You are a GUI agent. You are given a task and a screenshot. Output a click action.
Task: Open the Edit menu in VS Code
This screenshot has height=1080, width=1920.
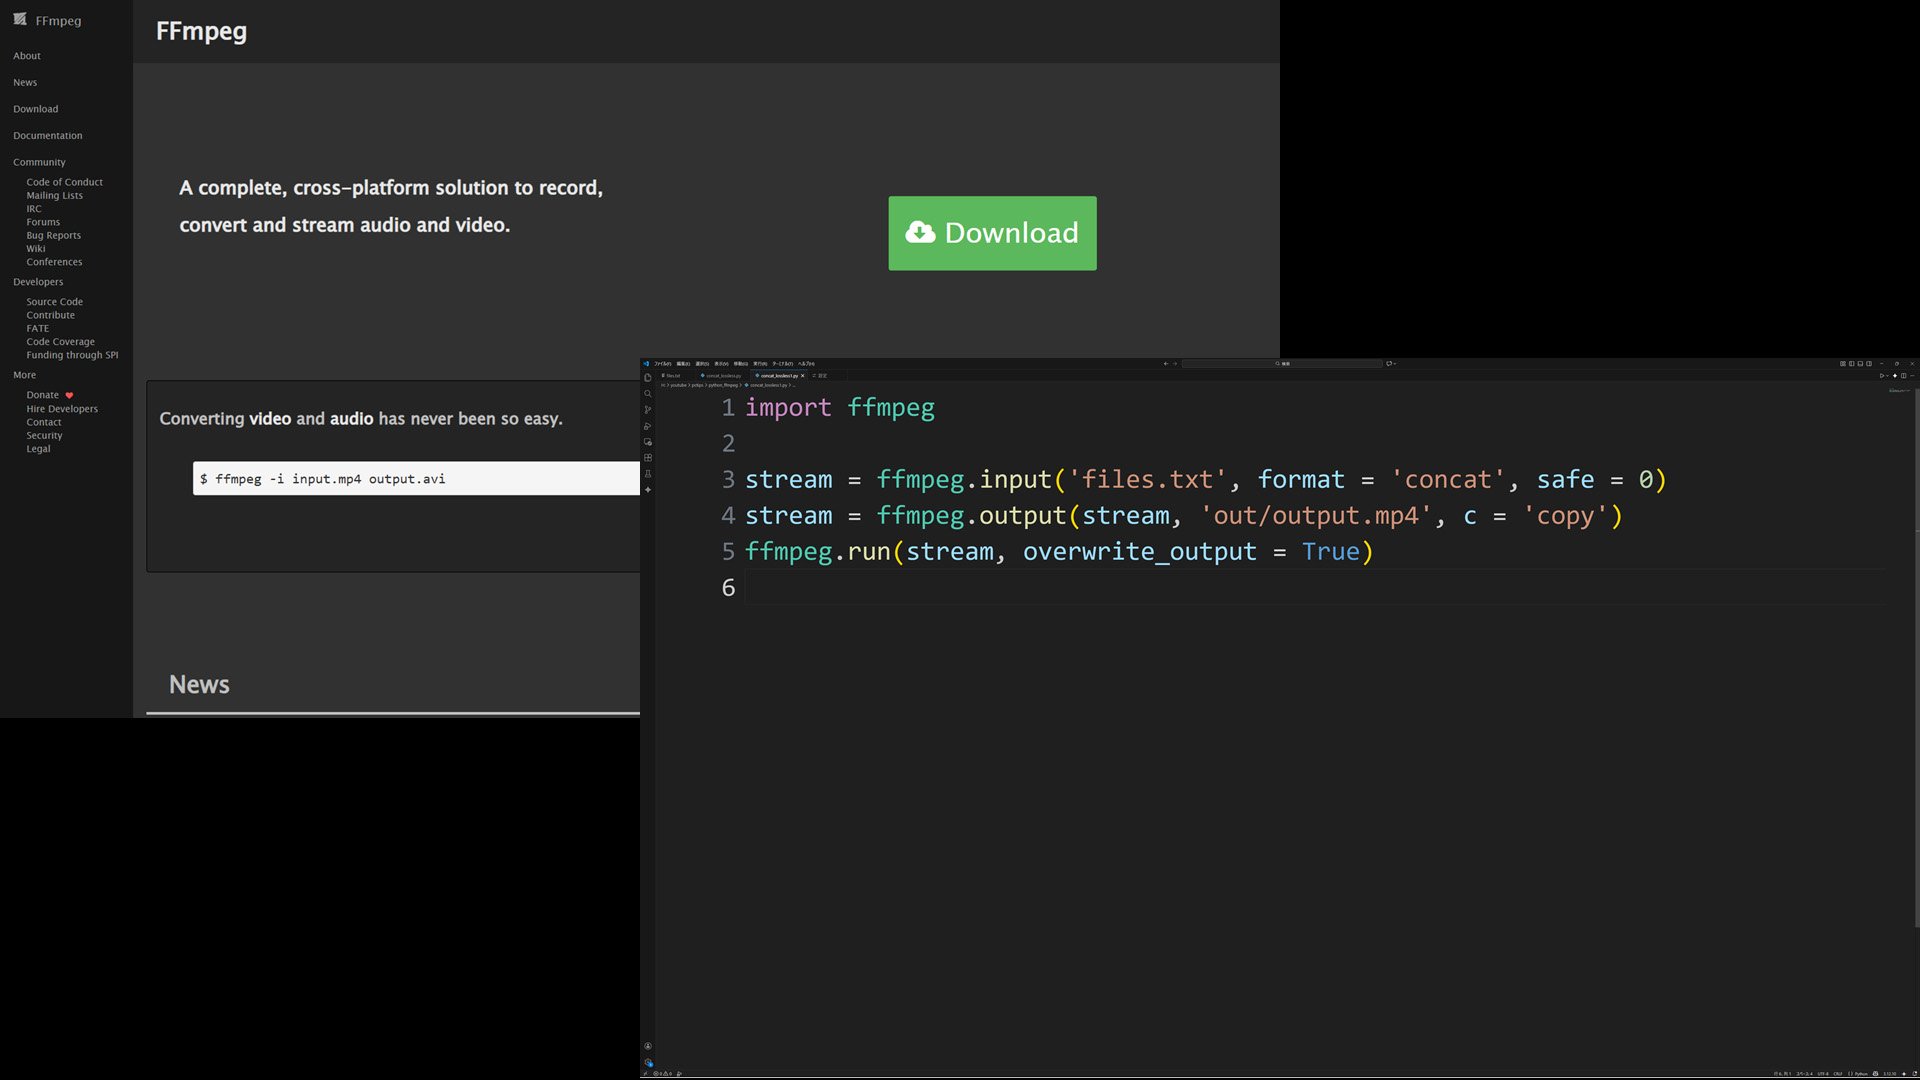tap(683, 364)
